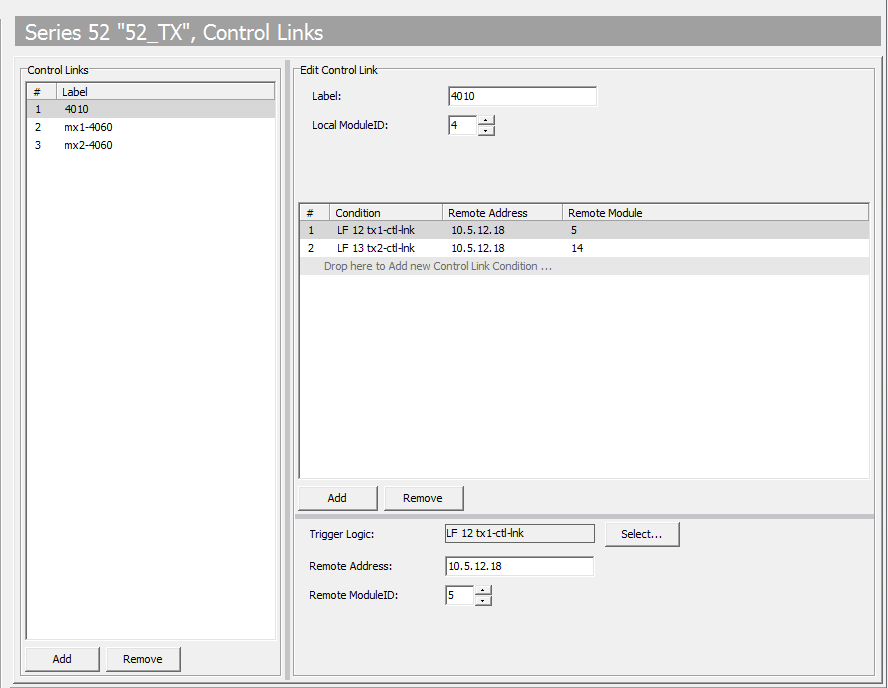
Task: Decrease Local ModuleID with the down arrow
Action: click(x=486, y=131)
